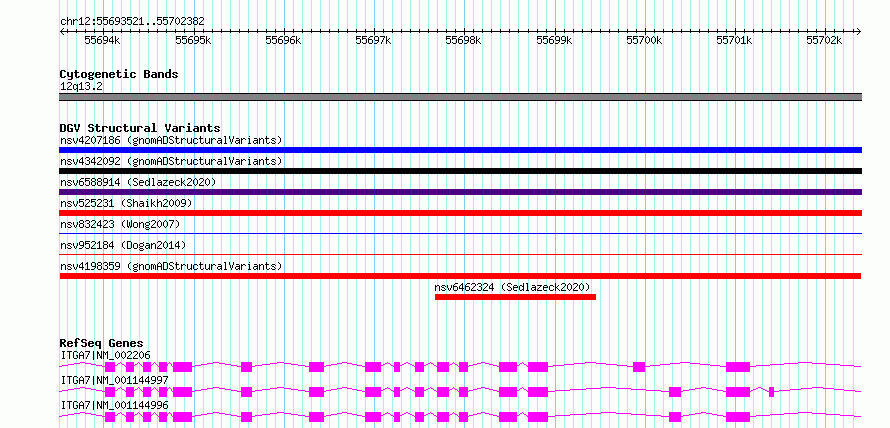Open variant label nsv4207186
890x428 pixels.
point(171,140)
